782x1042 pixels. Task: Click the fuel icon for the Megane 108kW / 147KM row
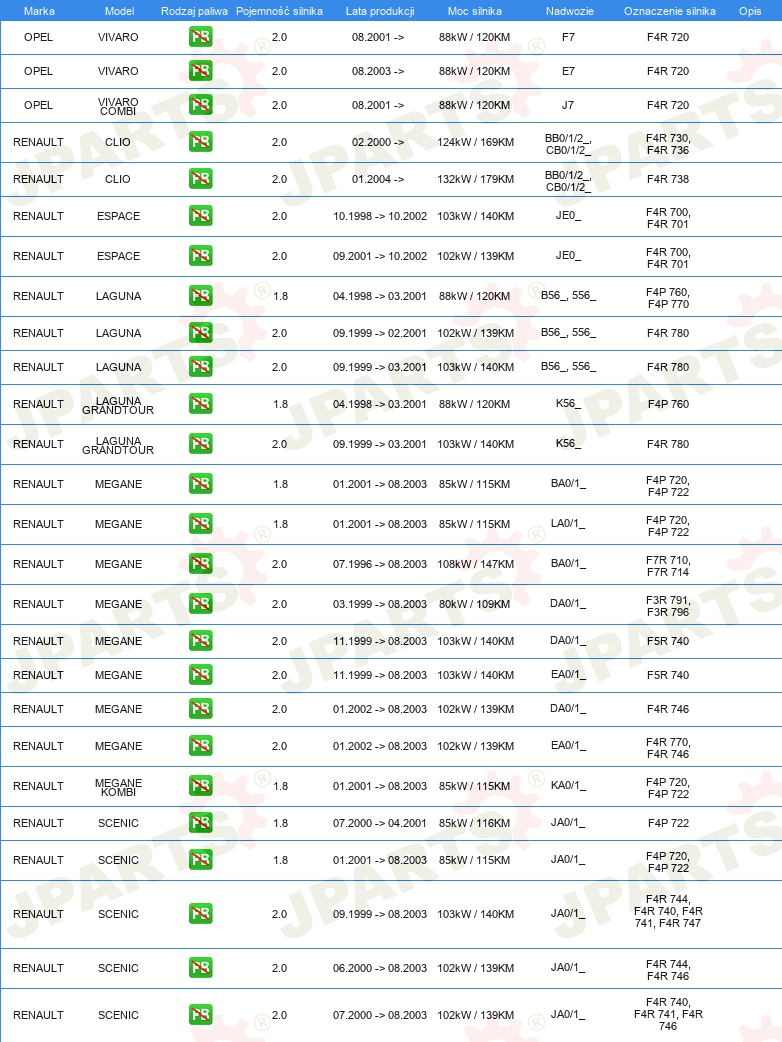point(201,564)
